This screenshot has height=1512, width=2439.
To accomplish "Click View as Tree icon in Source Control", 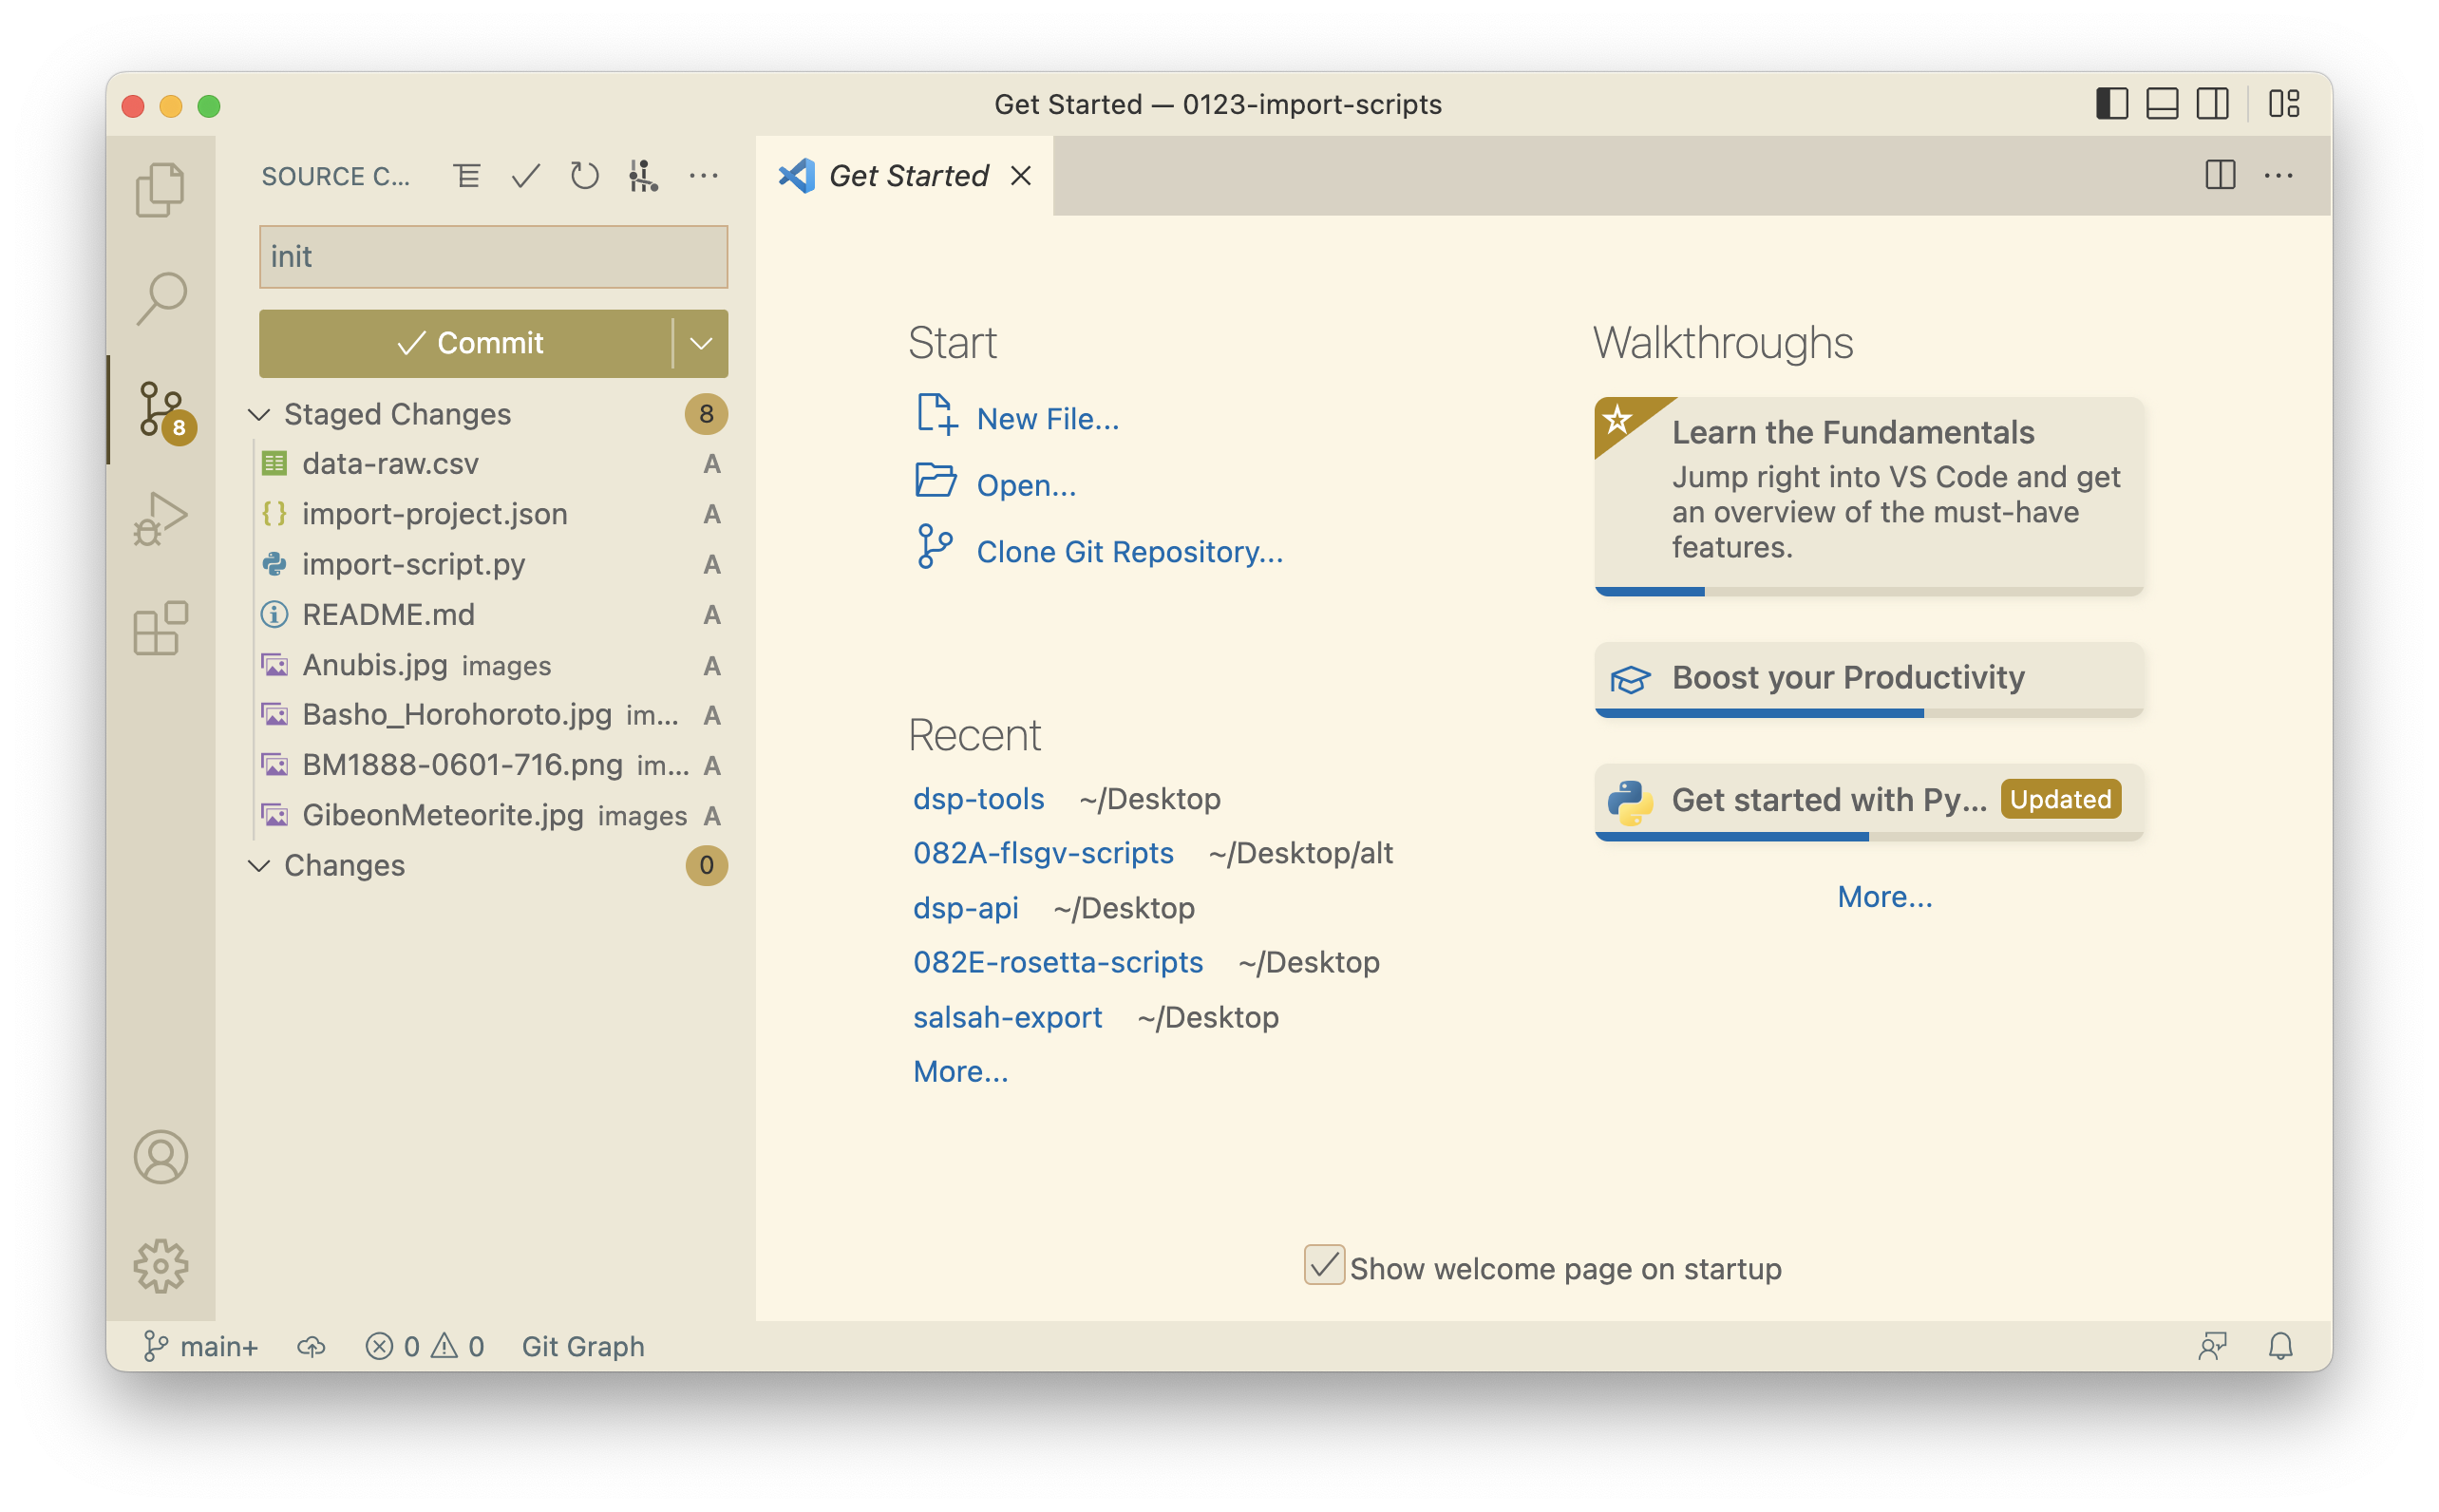I will click(467, 176).
